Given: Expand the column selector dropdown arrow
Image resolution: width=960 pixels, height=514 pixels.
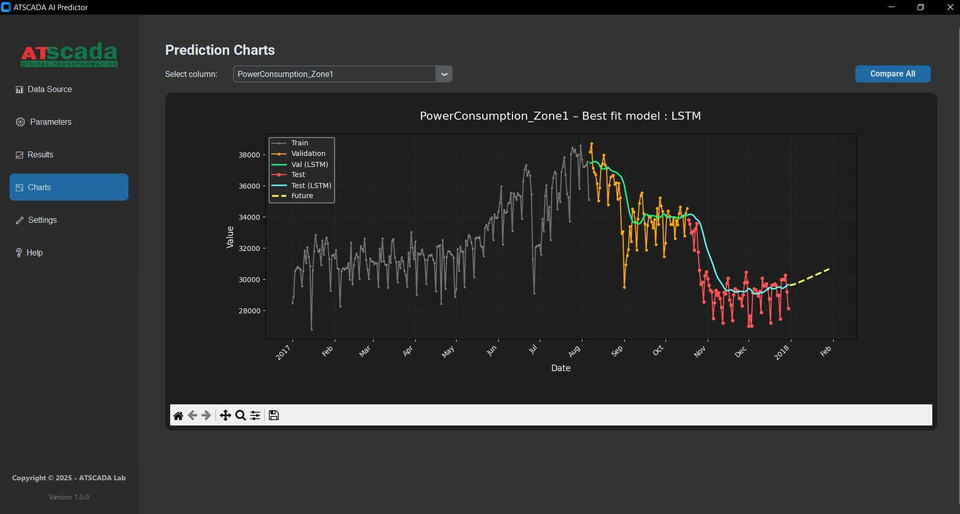Looking at the screenshot, I should [x=444, y=74].
